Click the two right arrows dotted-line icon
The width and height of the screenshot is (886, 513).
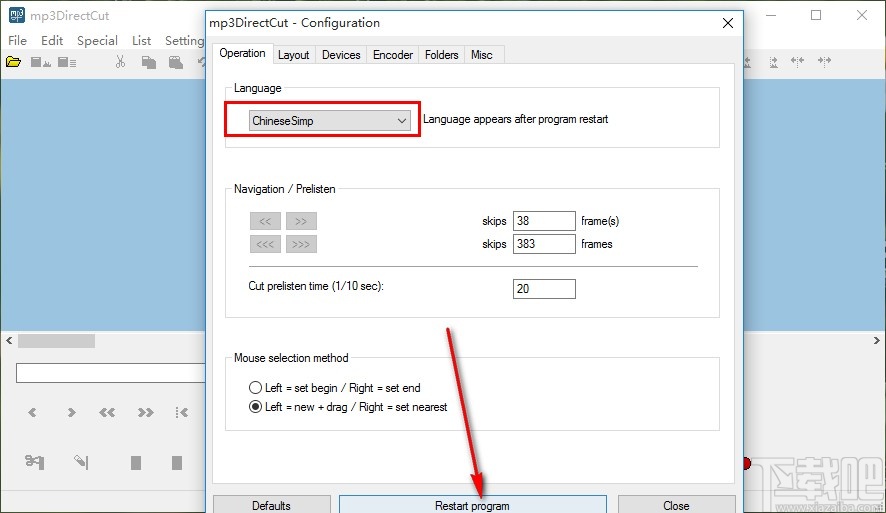coord(824,62)
